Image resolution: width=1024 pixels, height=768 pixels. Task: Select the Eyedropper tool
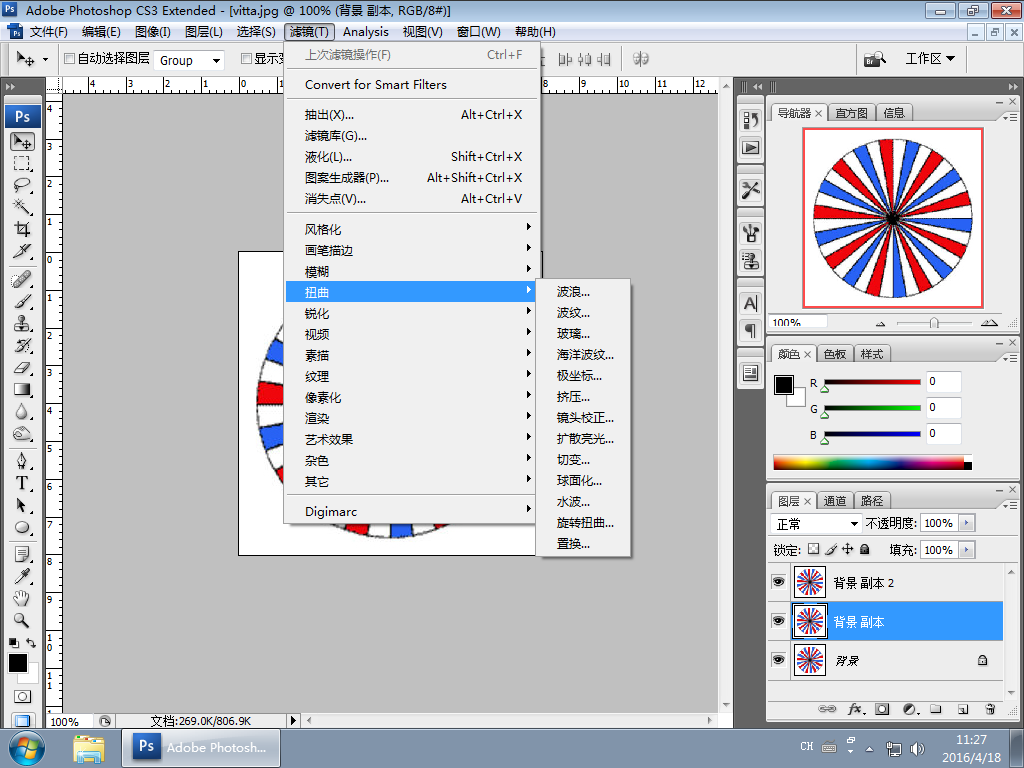[x=22, y=576]
